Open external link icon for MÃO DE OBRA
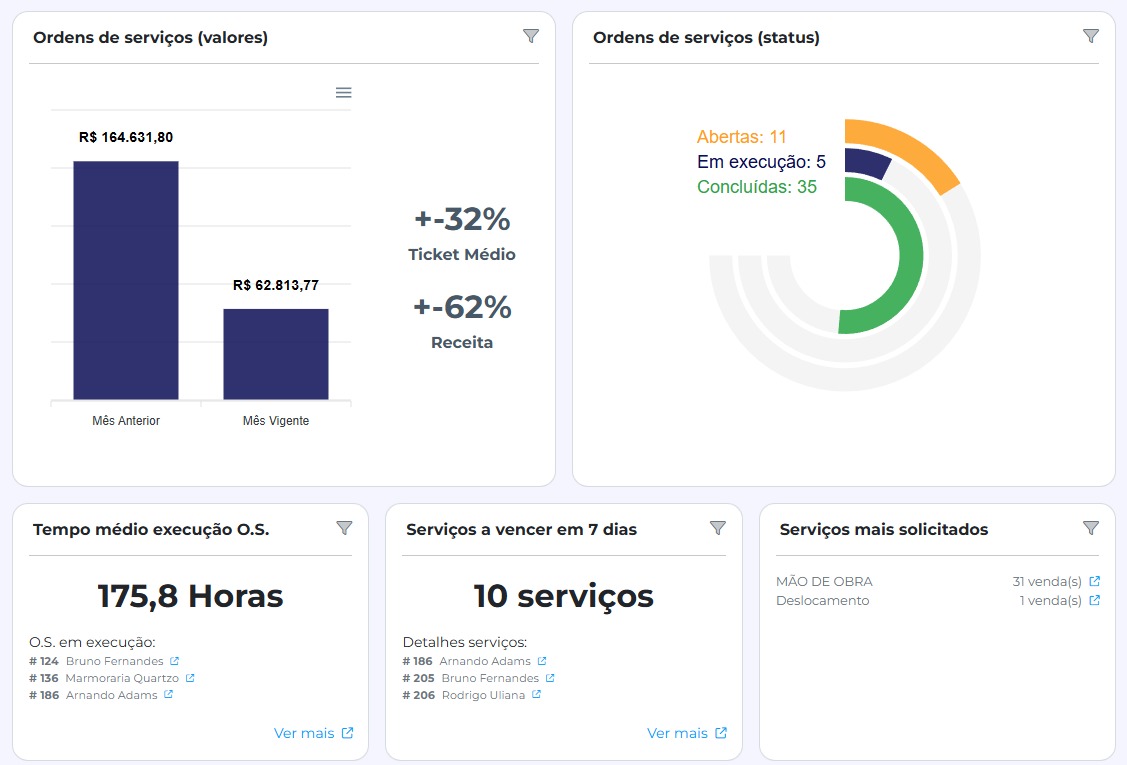Viewport: 1127px width, 765px height. [x=1094, y=581]
